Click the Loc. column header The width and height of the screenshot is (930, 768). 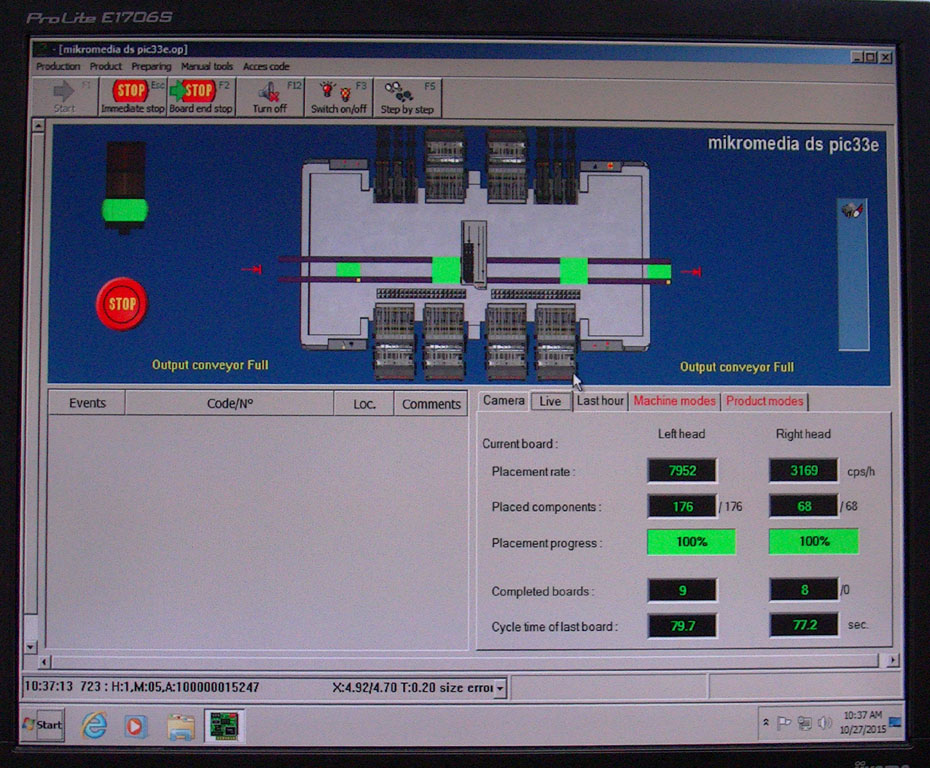point(364,404)
